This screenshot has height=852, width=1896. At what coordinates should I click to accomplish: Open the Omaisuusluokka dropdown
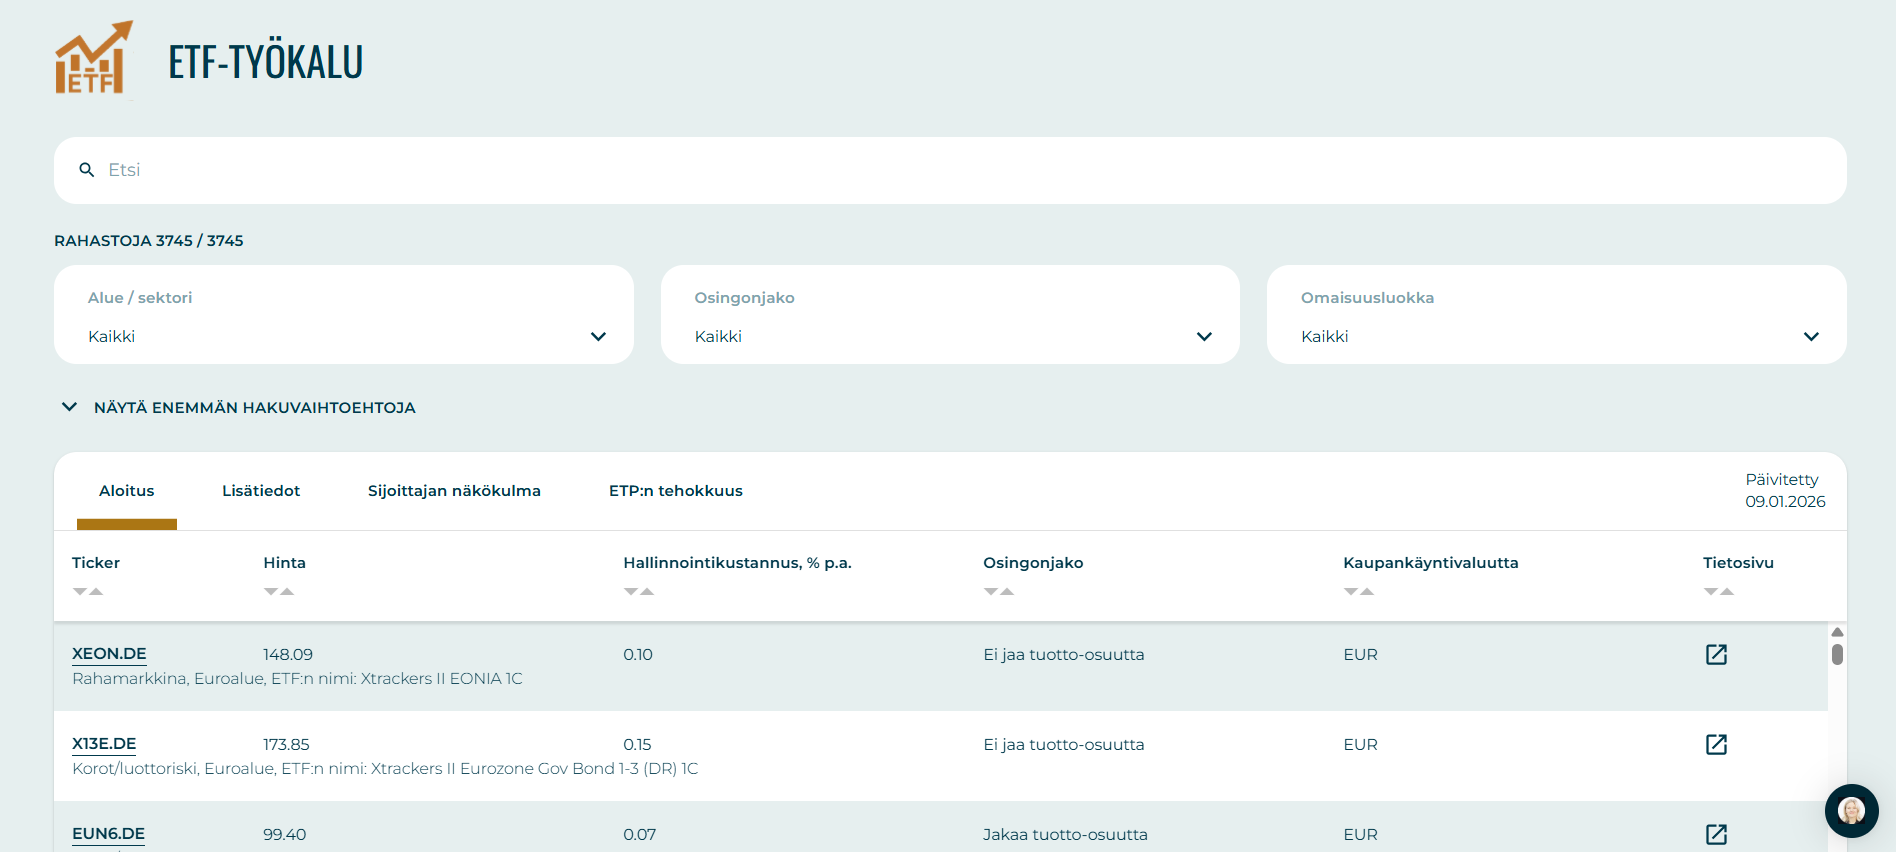tap(1556, 315)
